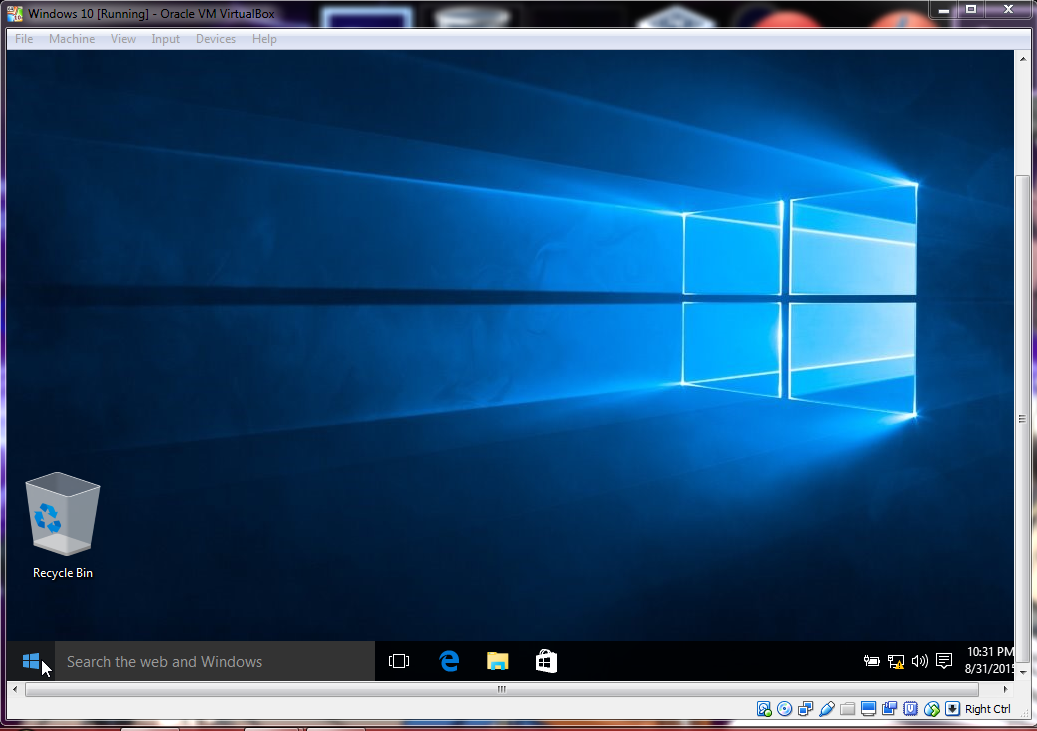Click the battery power tray icon
The width and height of the screenshot is (1037, 731).
pos(872,661)
